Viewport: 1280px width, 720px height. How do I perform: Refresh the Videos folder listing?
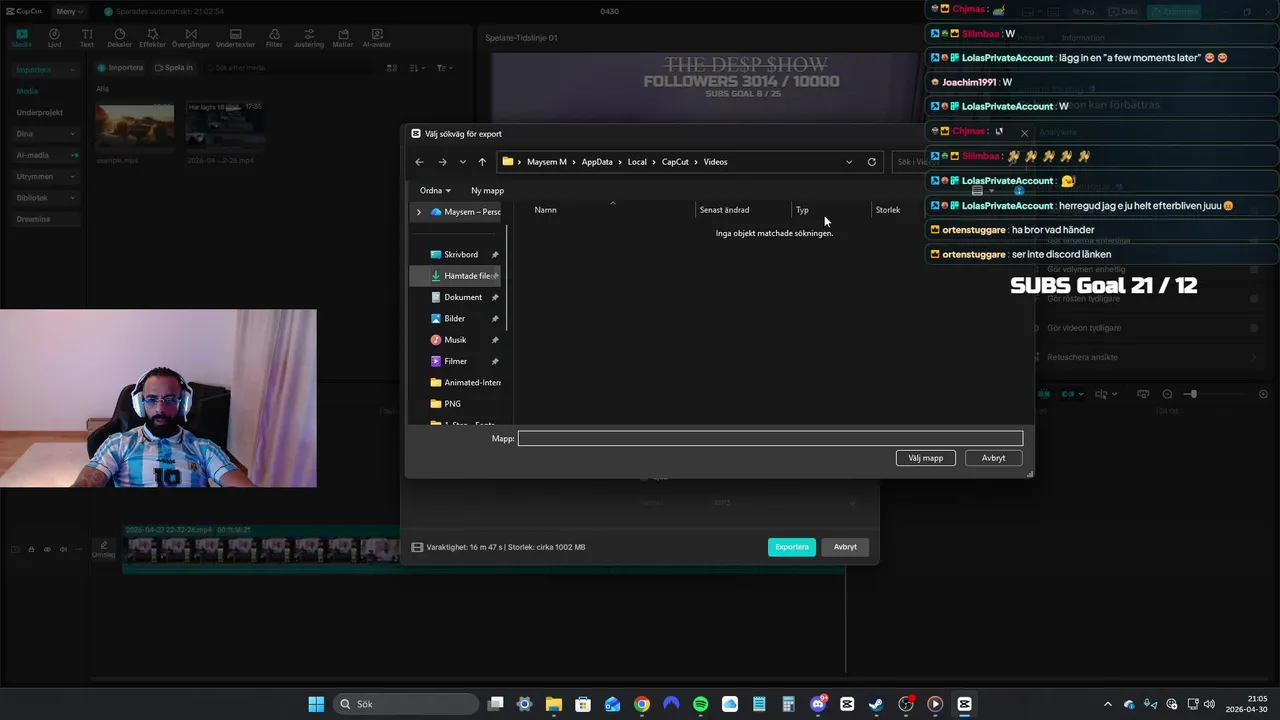(872, 162)
